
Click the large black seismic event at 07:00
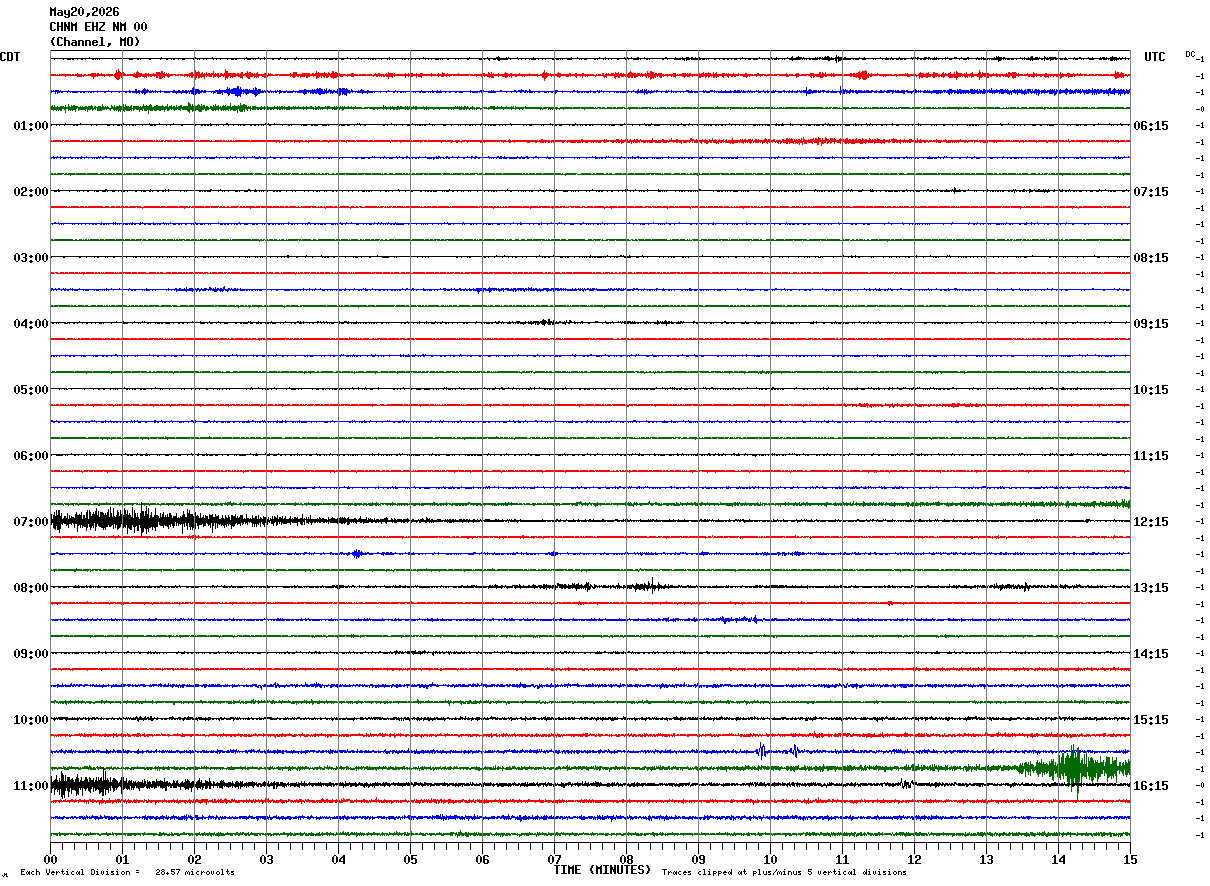click(150, 520)
